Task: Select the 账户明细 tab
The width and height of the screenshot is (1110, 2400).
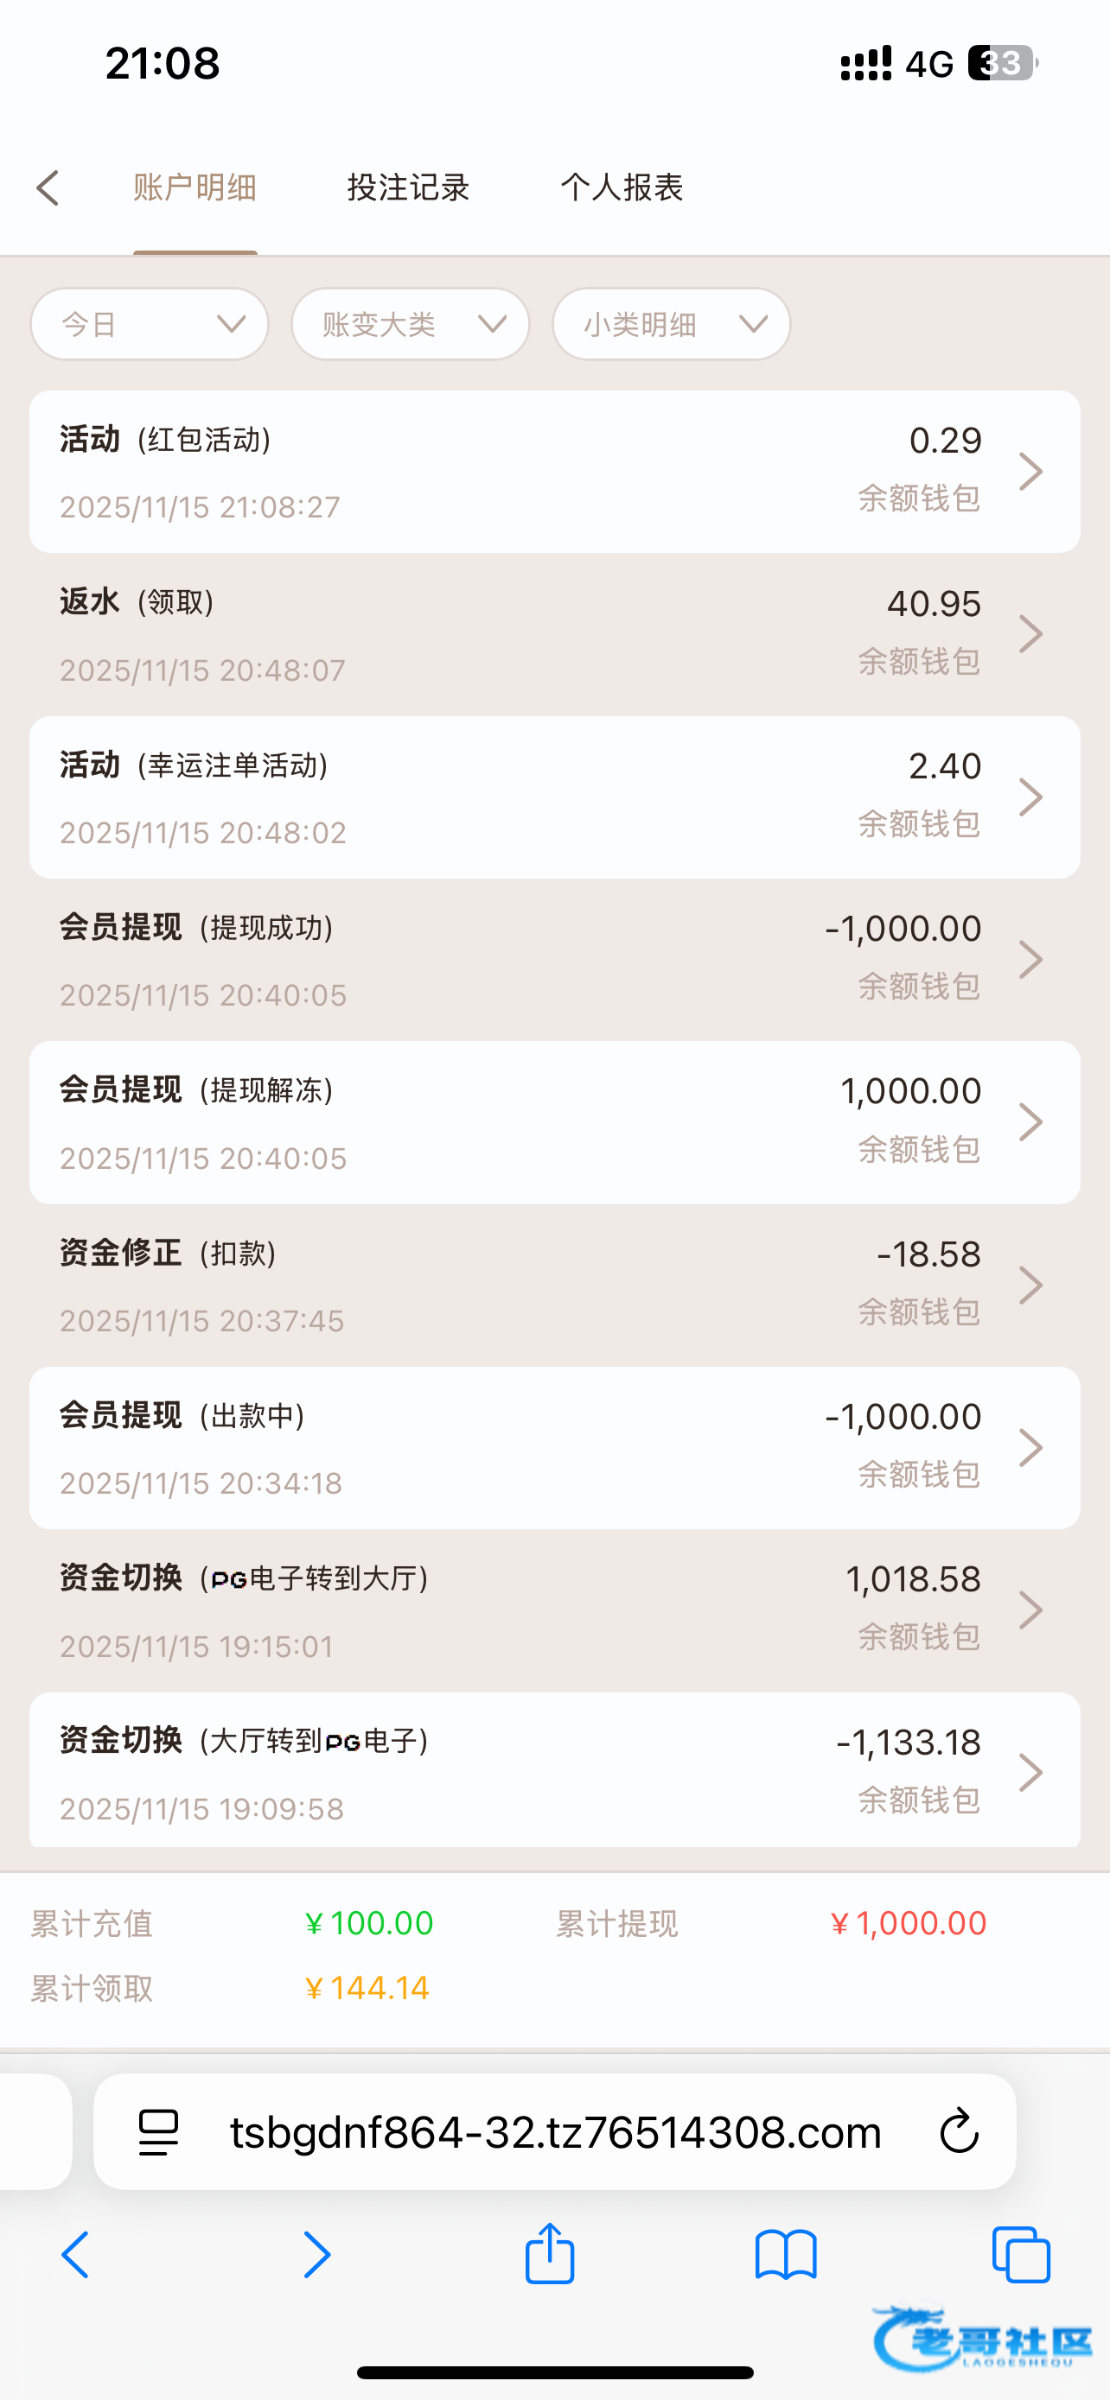Action: pos(195,188)
